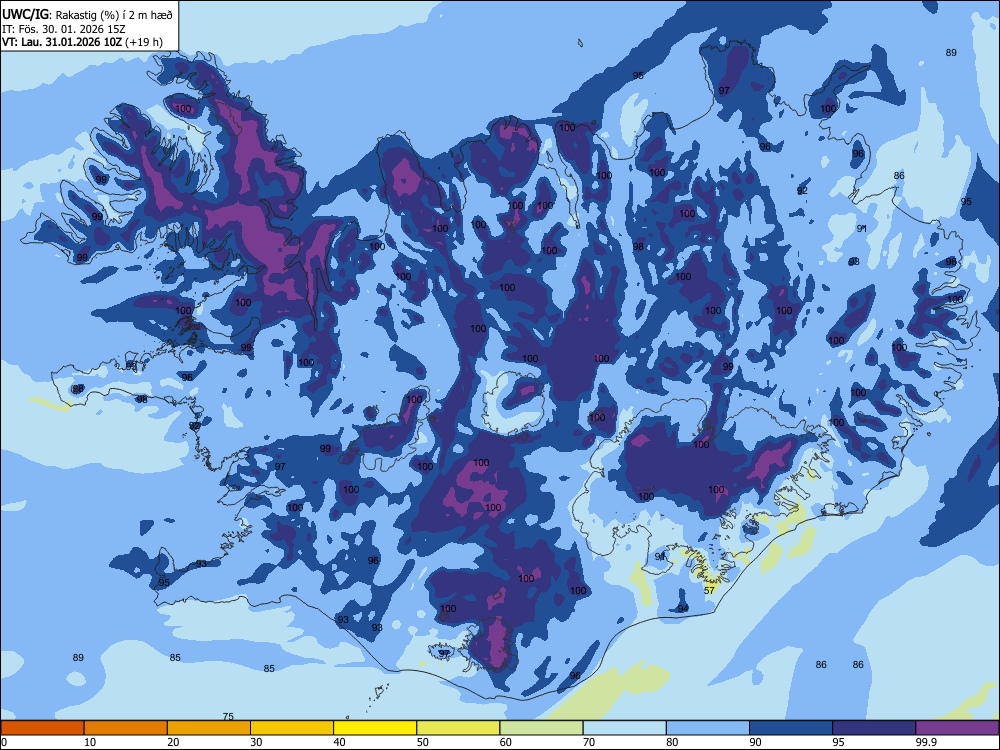Click the 'VT: Lau. 31.01.2026 10Z (+19 h)' line
Viewport: 1000px width, 750px height.
tap(82, 42)
